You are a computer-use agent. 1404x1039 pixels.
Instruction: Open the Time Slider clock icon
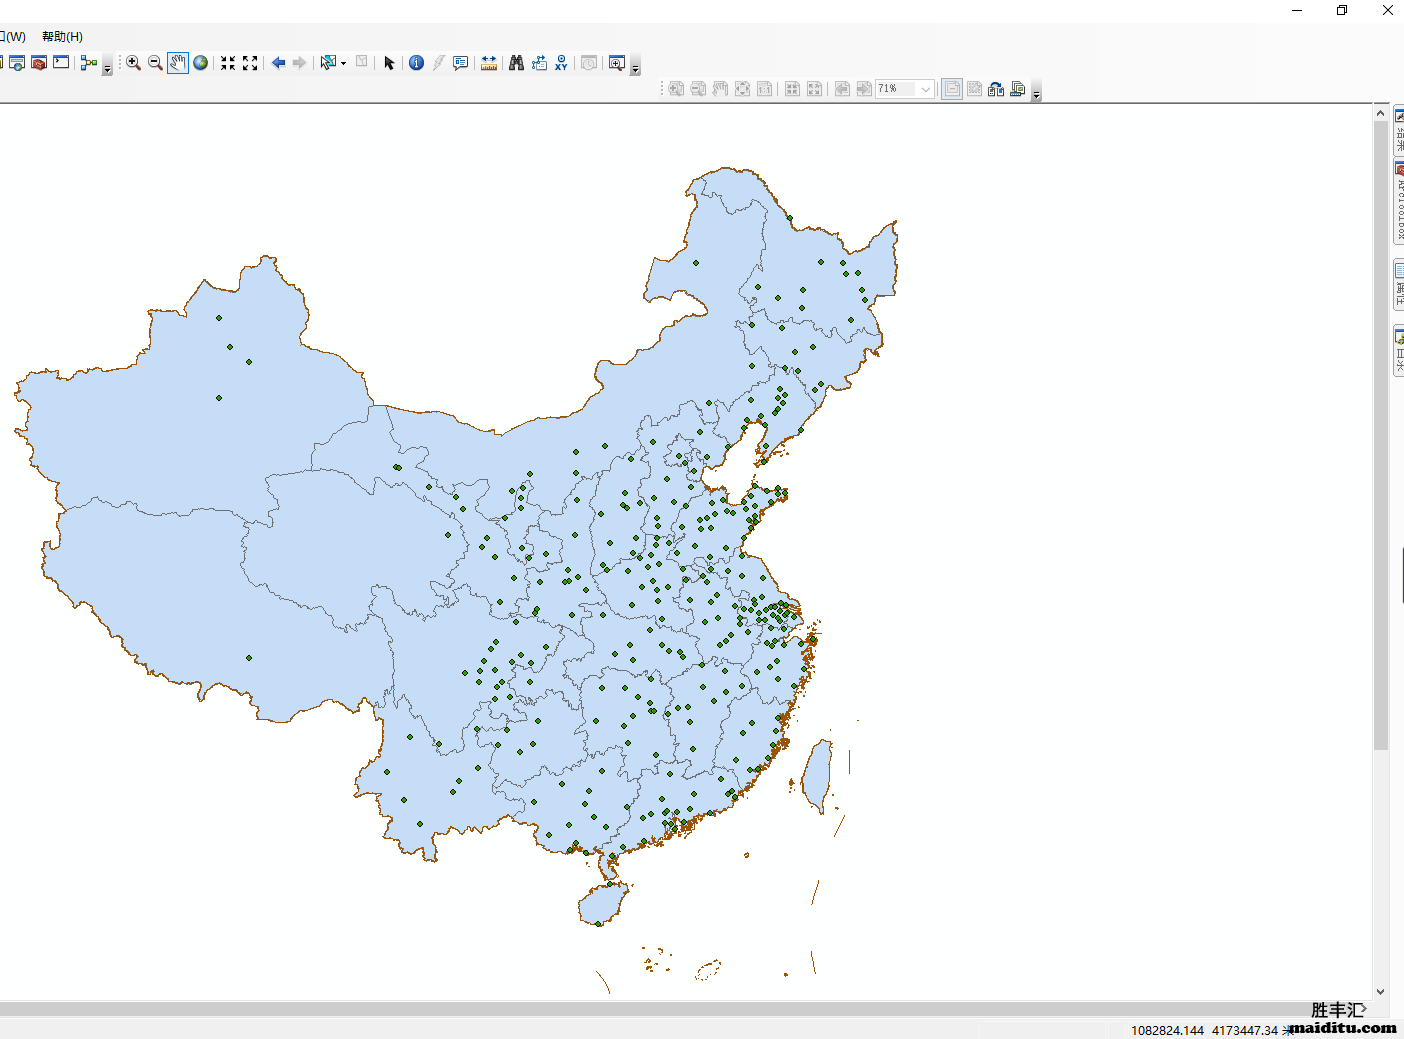click(589, 63)
